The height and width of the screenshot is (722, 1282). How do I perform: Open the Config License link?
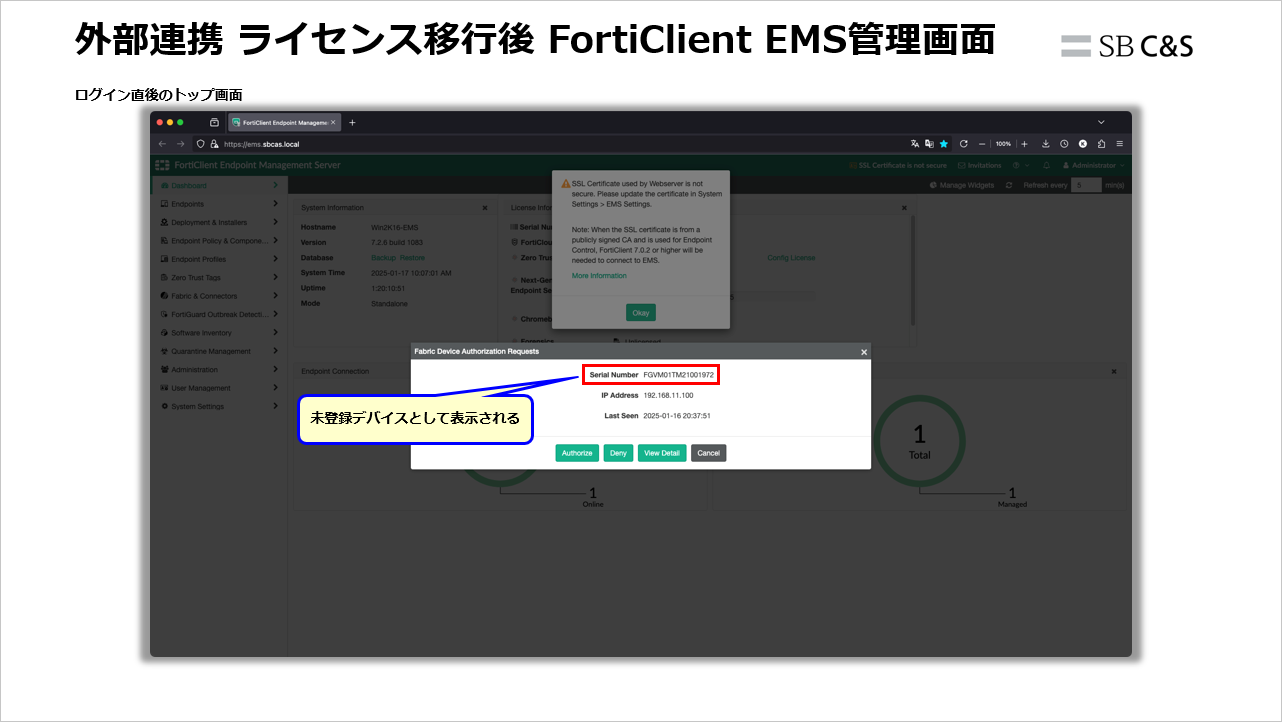791,258
